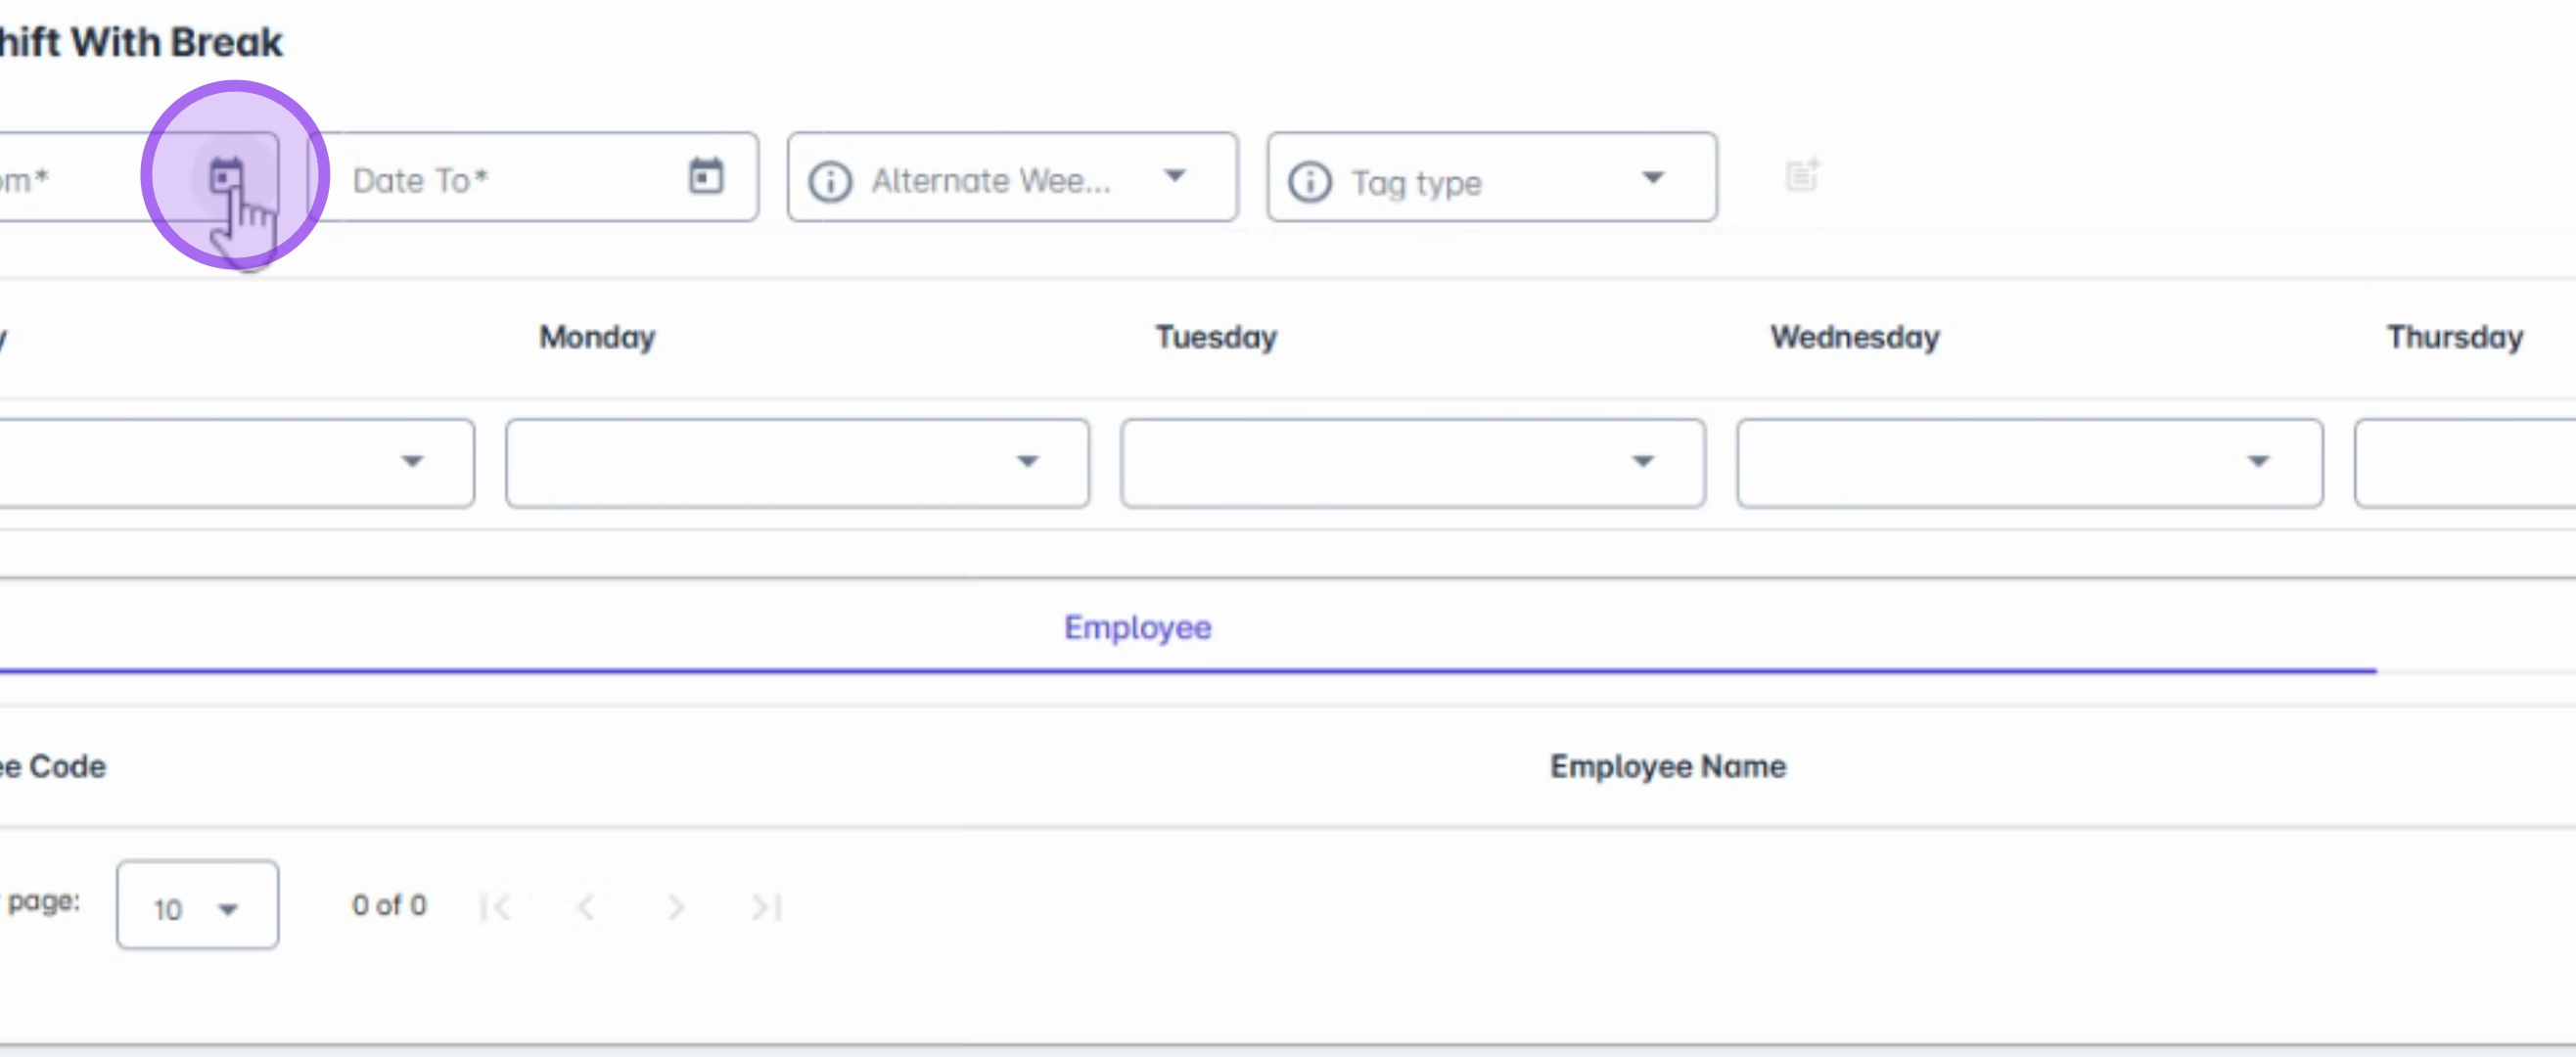Image resolution: width=2576 pixels, height=1057 pixels.
Task: Expand the Alternate Week dropdown
Action: click(1175, 177)
